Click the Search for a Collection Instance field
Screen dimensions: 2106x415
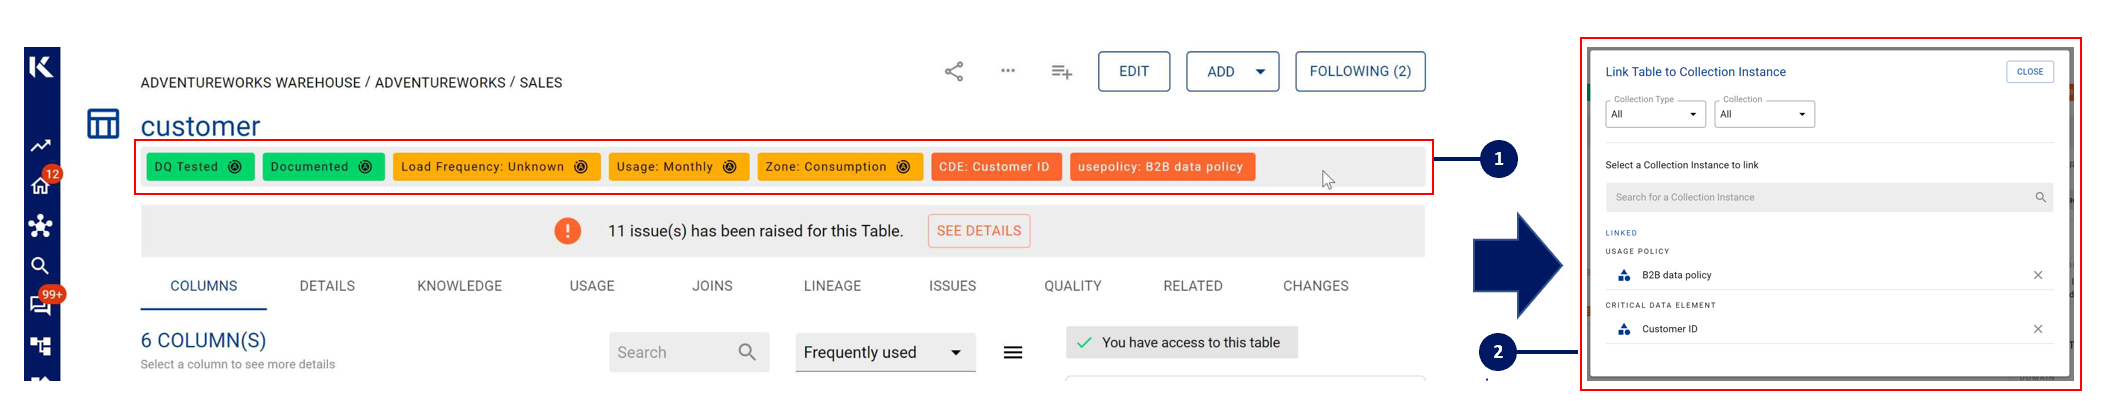pyautogui.click(x=1820, y=198)
